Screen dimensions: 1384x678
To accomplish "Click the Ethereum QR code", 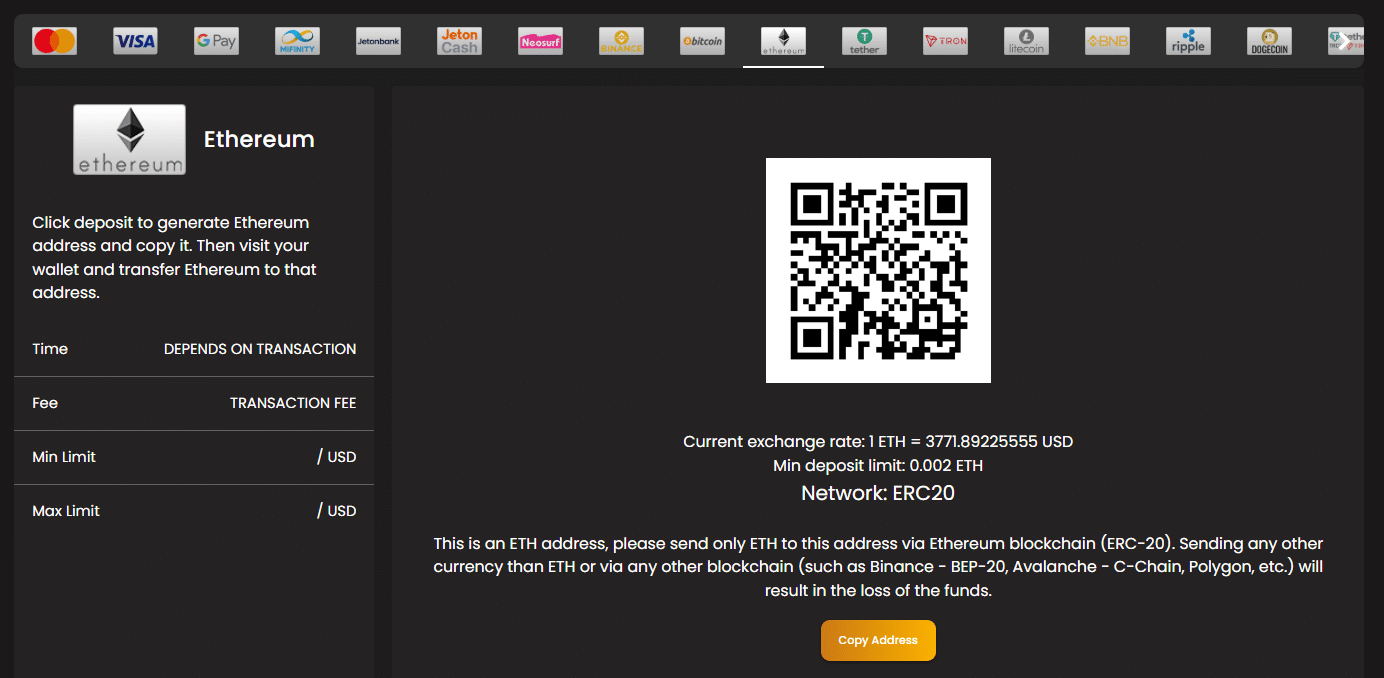I will click(878, 270).
